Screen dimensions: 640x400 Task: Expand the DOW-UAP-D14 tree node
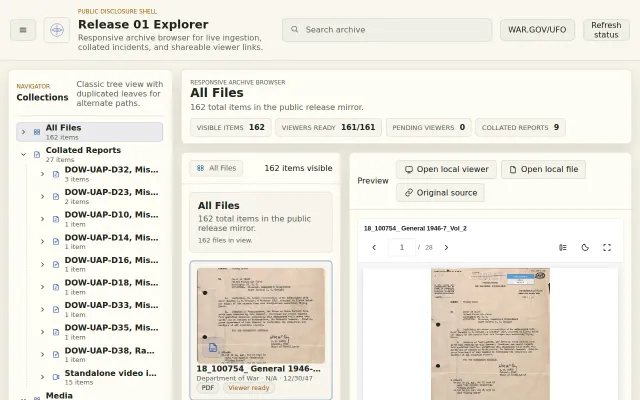pyautogui.click(x=42, y=242)
